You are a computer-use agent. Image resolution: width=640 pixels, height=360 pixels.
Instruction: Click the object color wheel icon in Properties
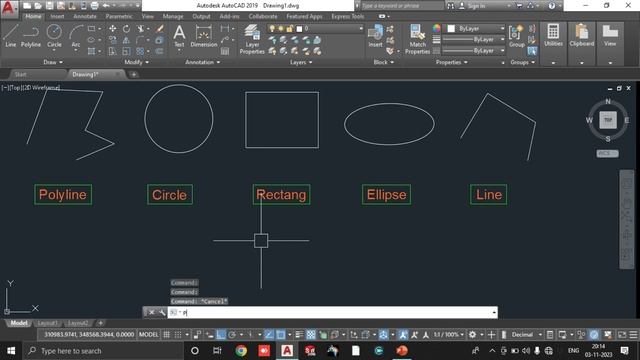[x=437, y=28]
